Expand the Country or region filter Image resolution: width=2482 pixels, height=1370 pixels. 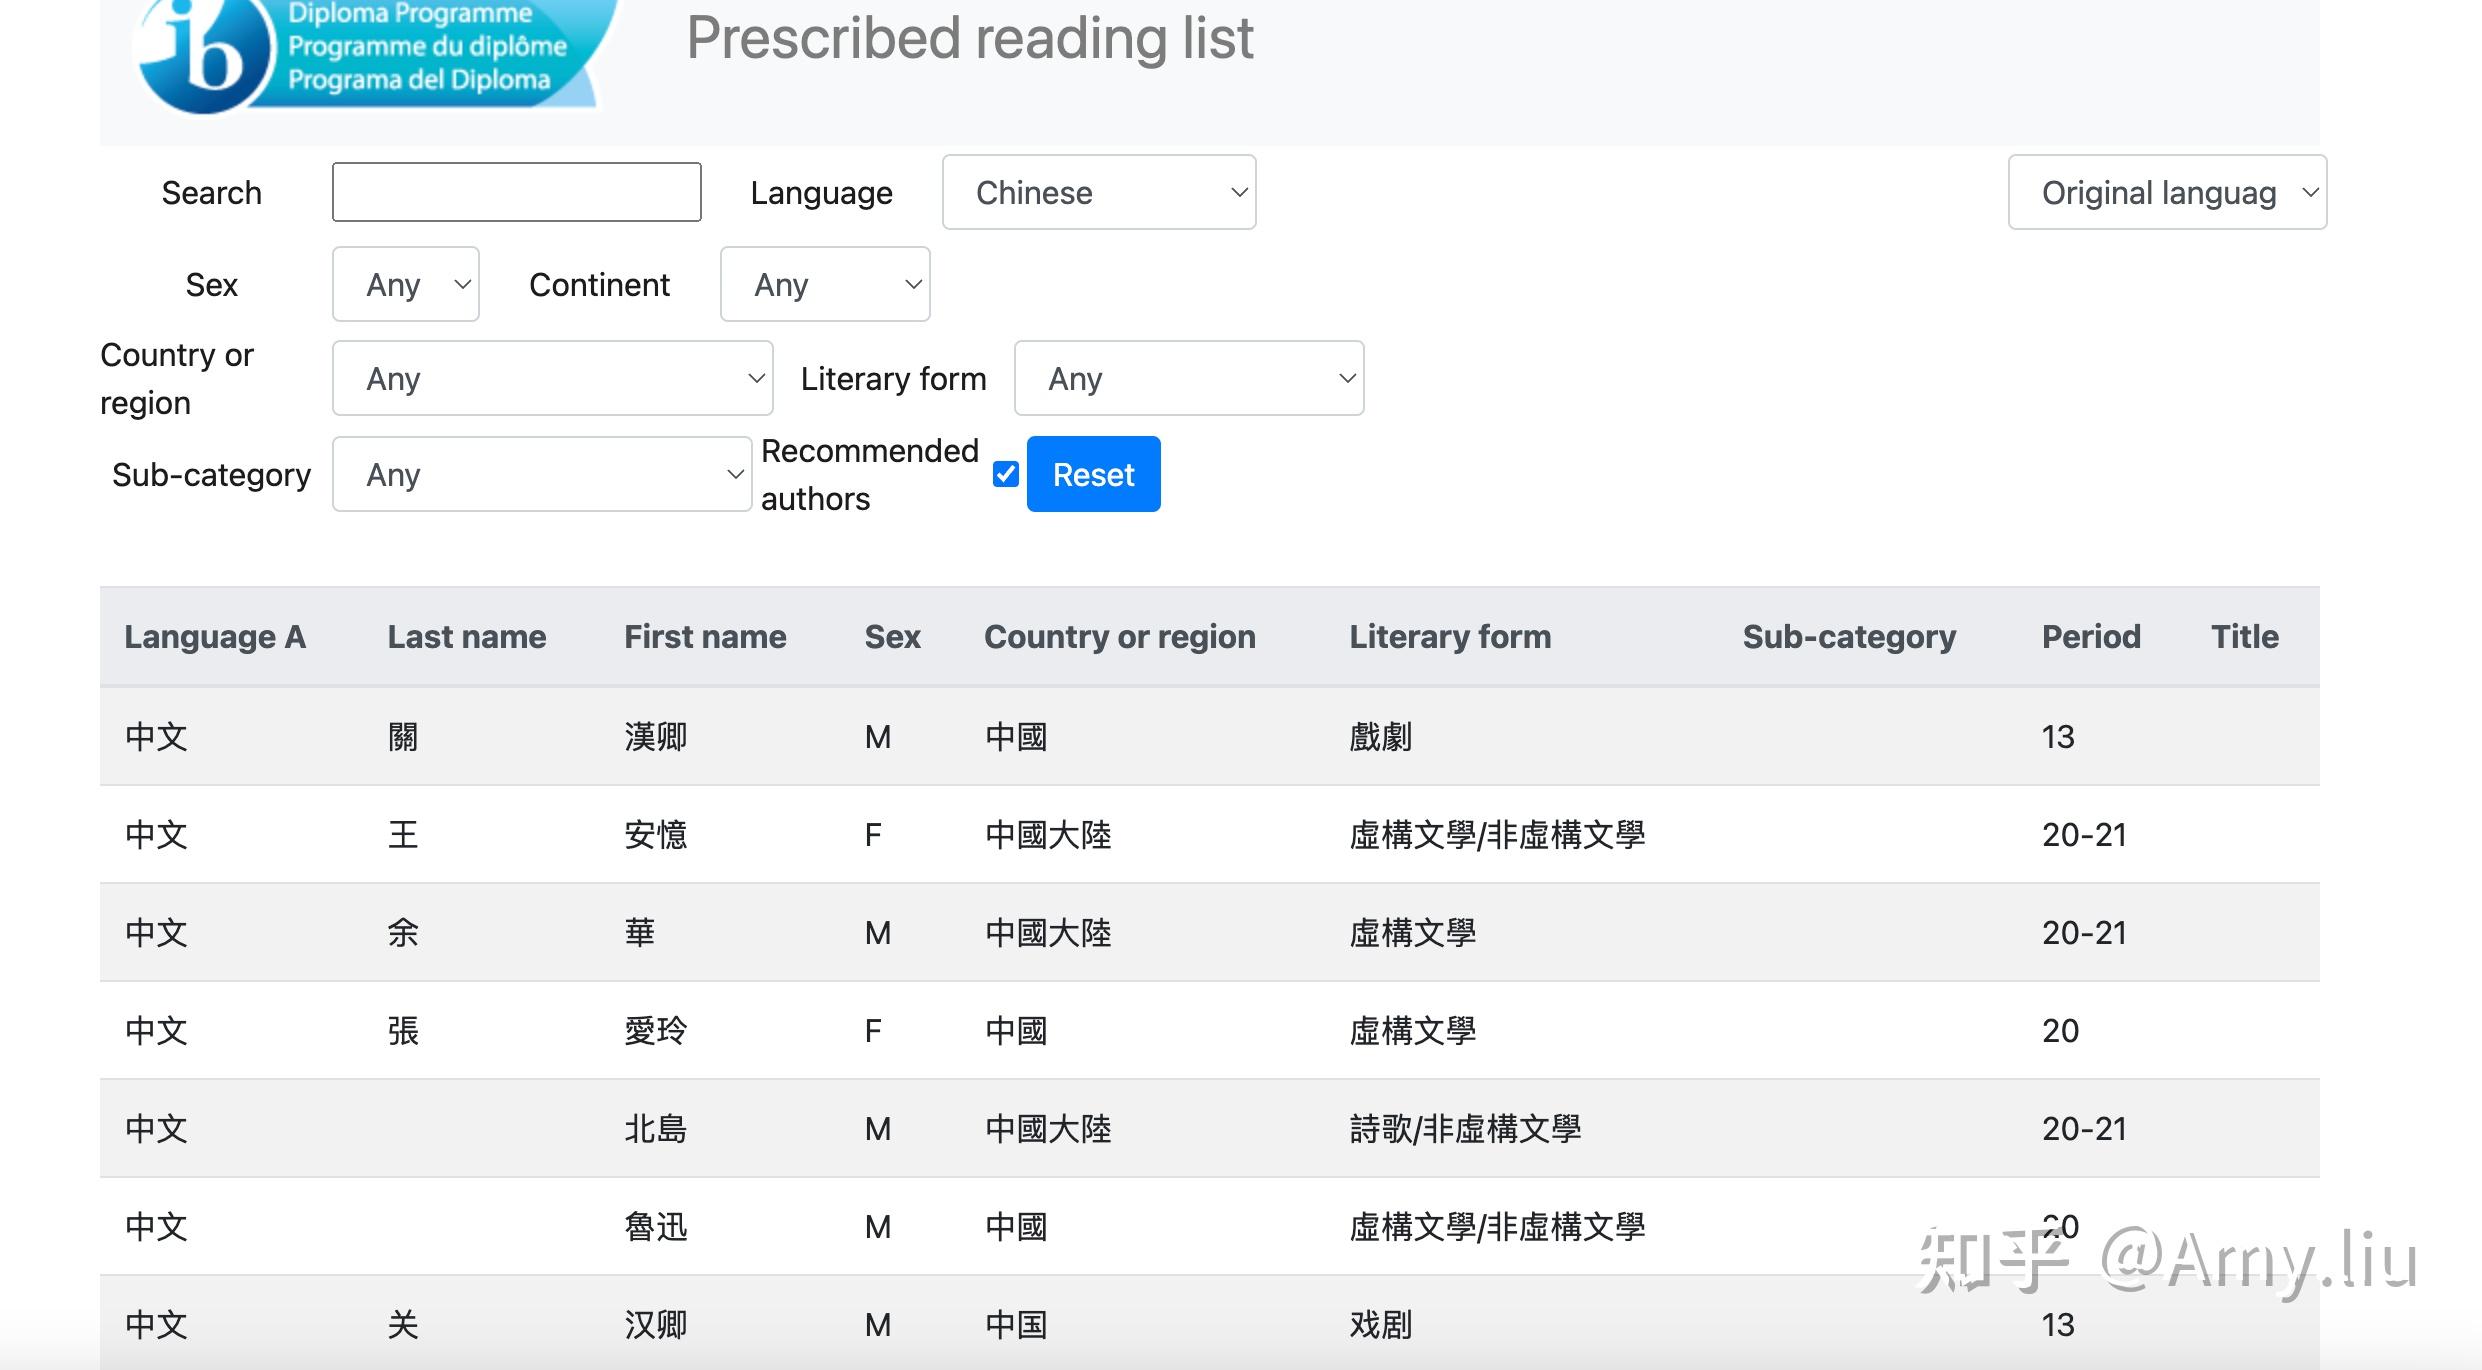pos(551,378)
